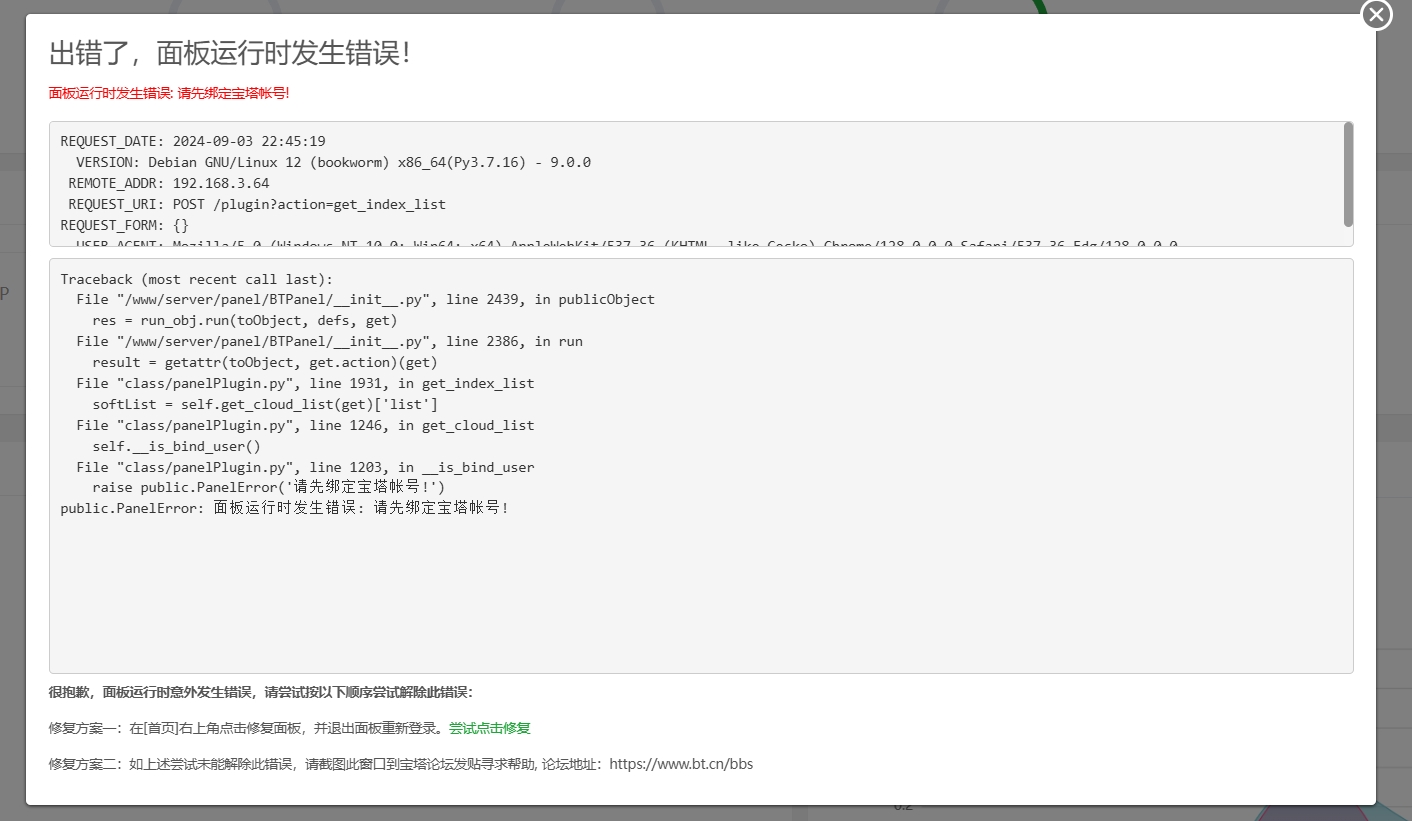Click the request info box scrollbar
Screen dimensions: 1412x821
1348,174
